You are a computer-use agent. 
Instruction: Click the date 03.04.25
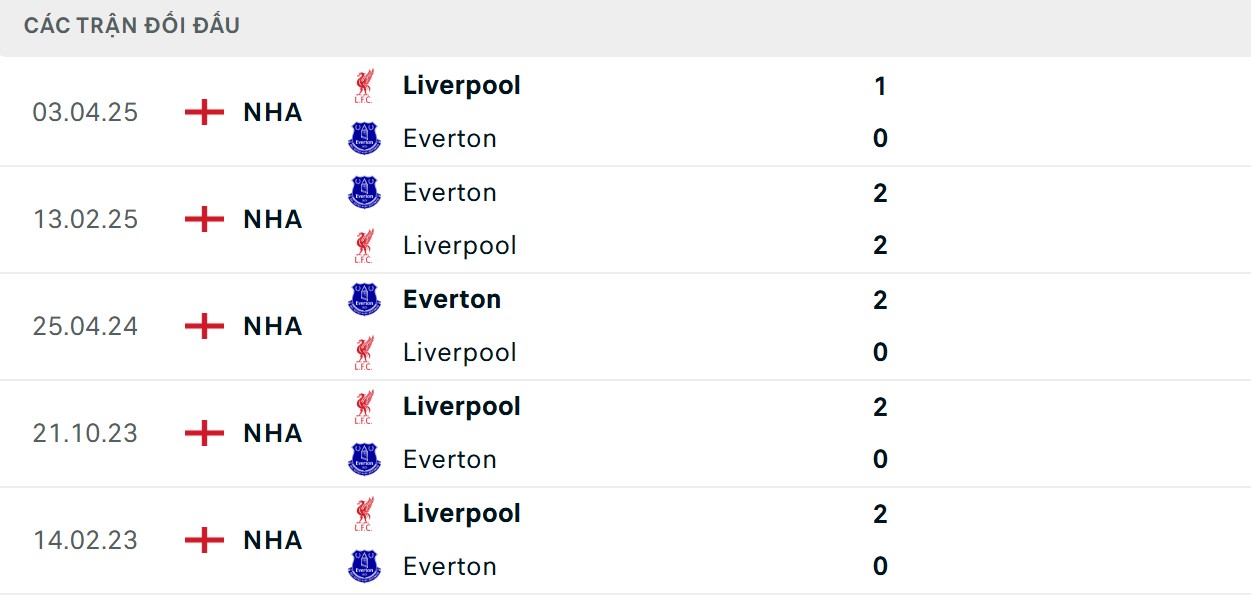[x=85, y=112]
